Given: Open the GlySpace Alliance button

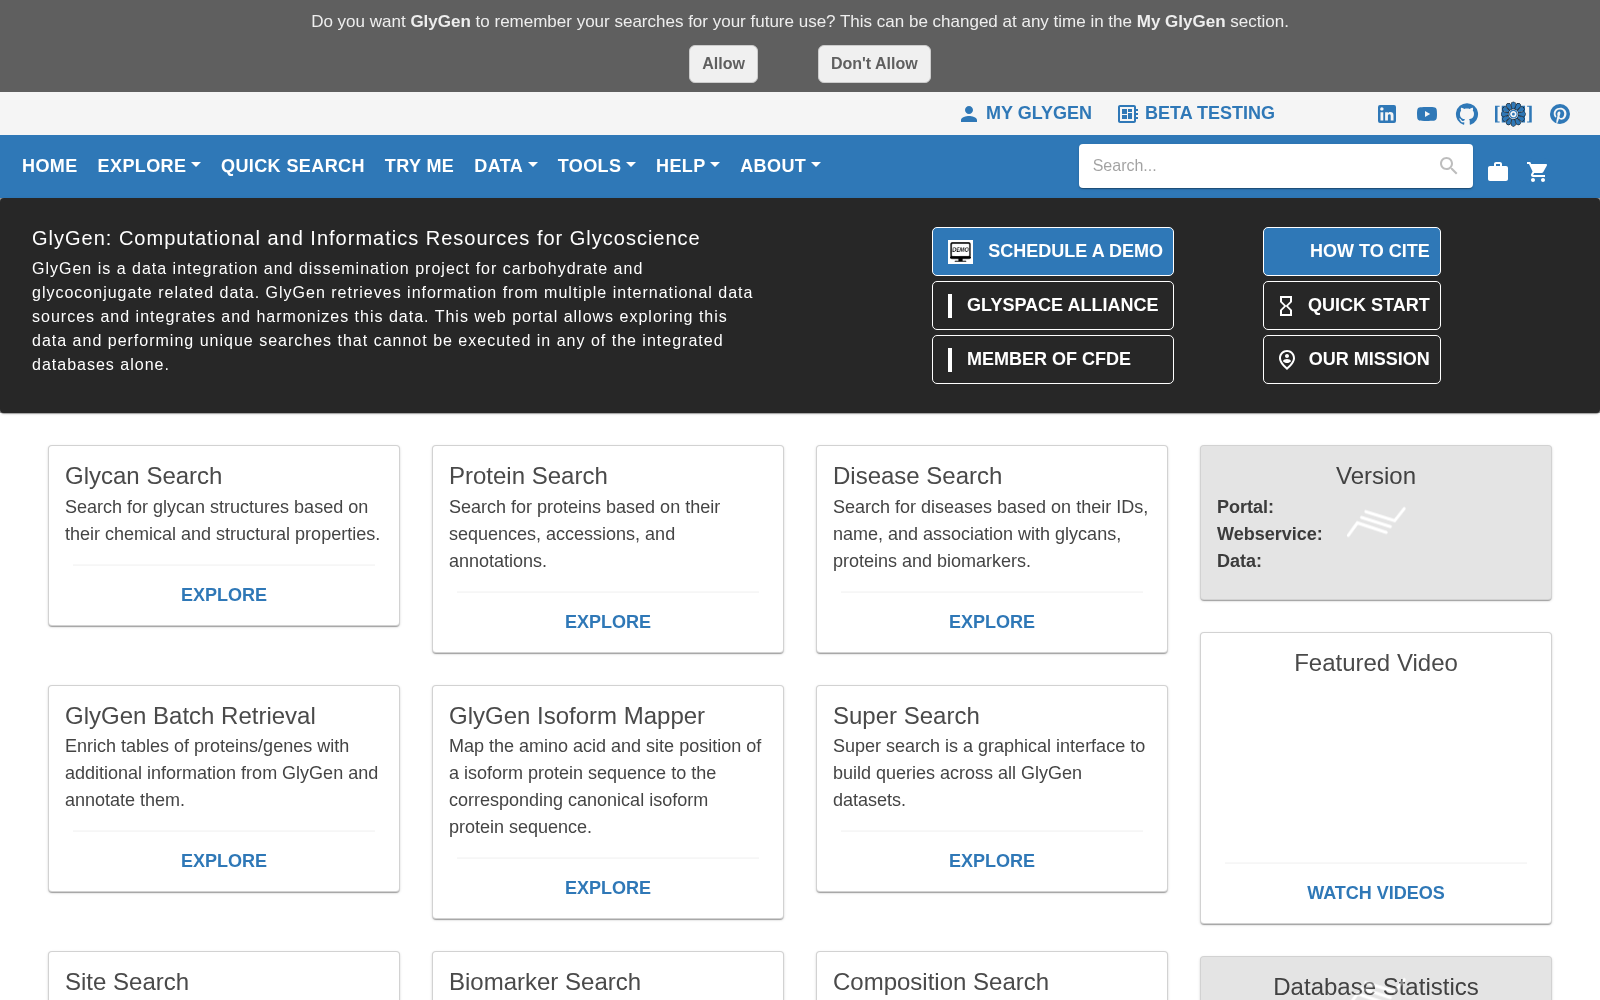Looking at the screenshot, I should pyautogui.click(x=1053, y=306).
